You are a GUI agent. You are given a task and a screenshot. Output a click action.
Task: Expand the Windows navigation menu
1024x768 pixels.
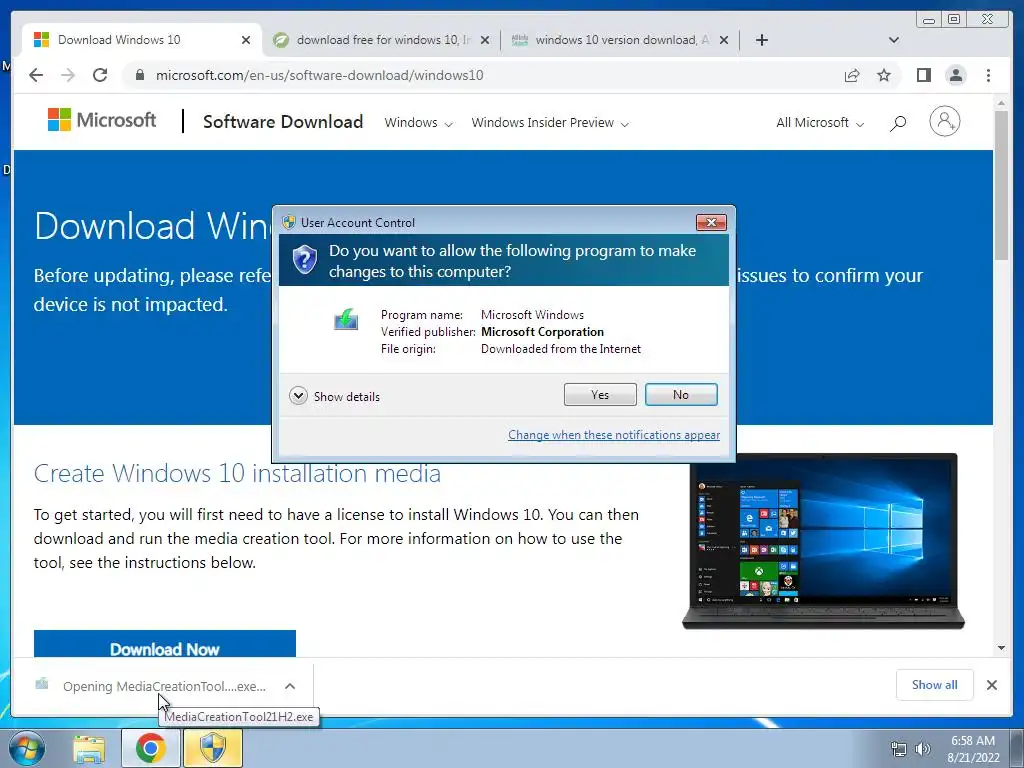point(418,123)
